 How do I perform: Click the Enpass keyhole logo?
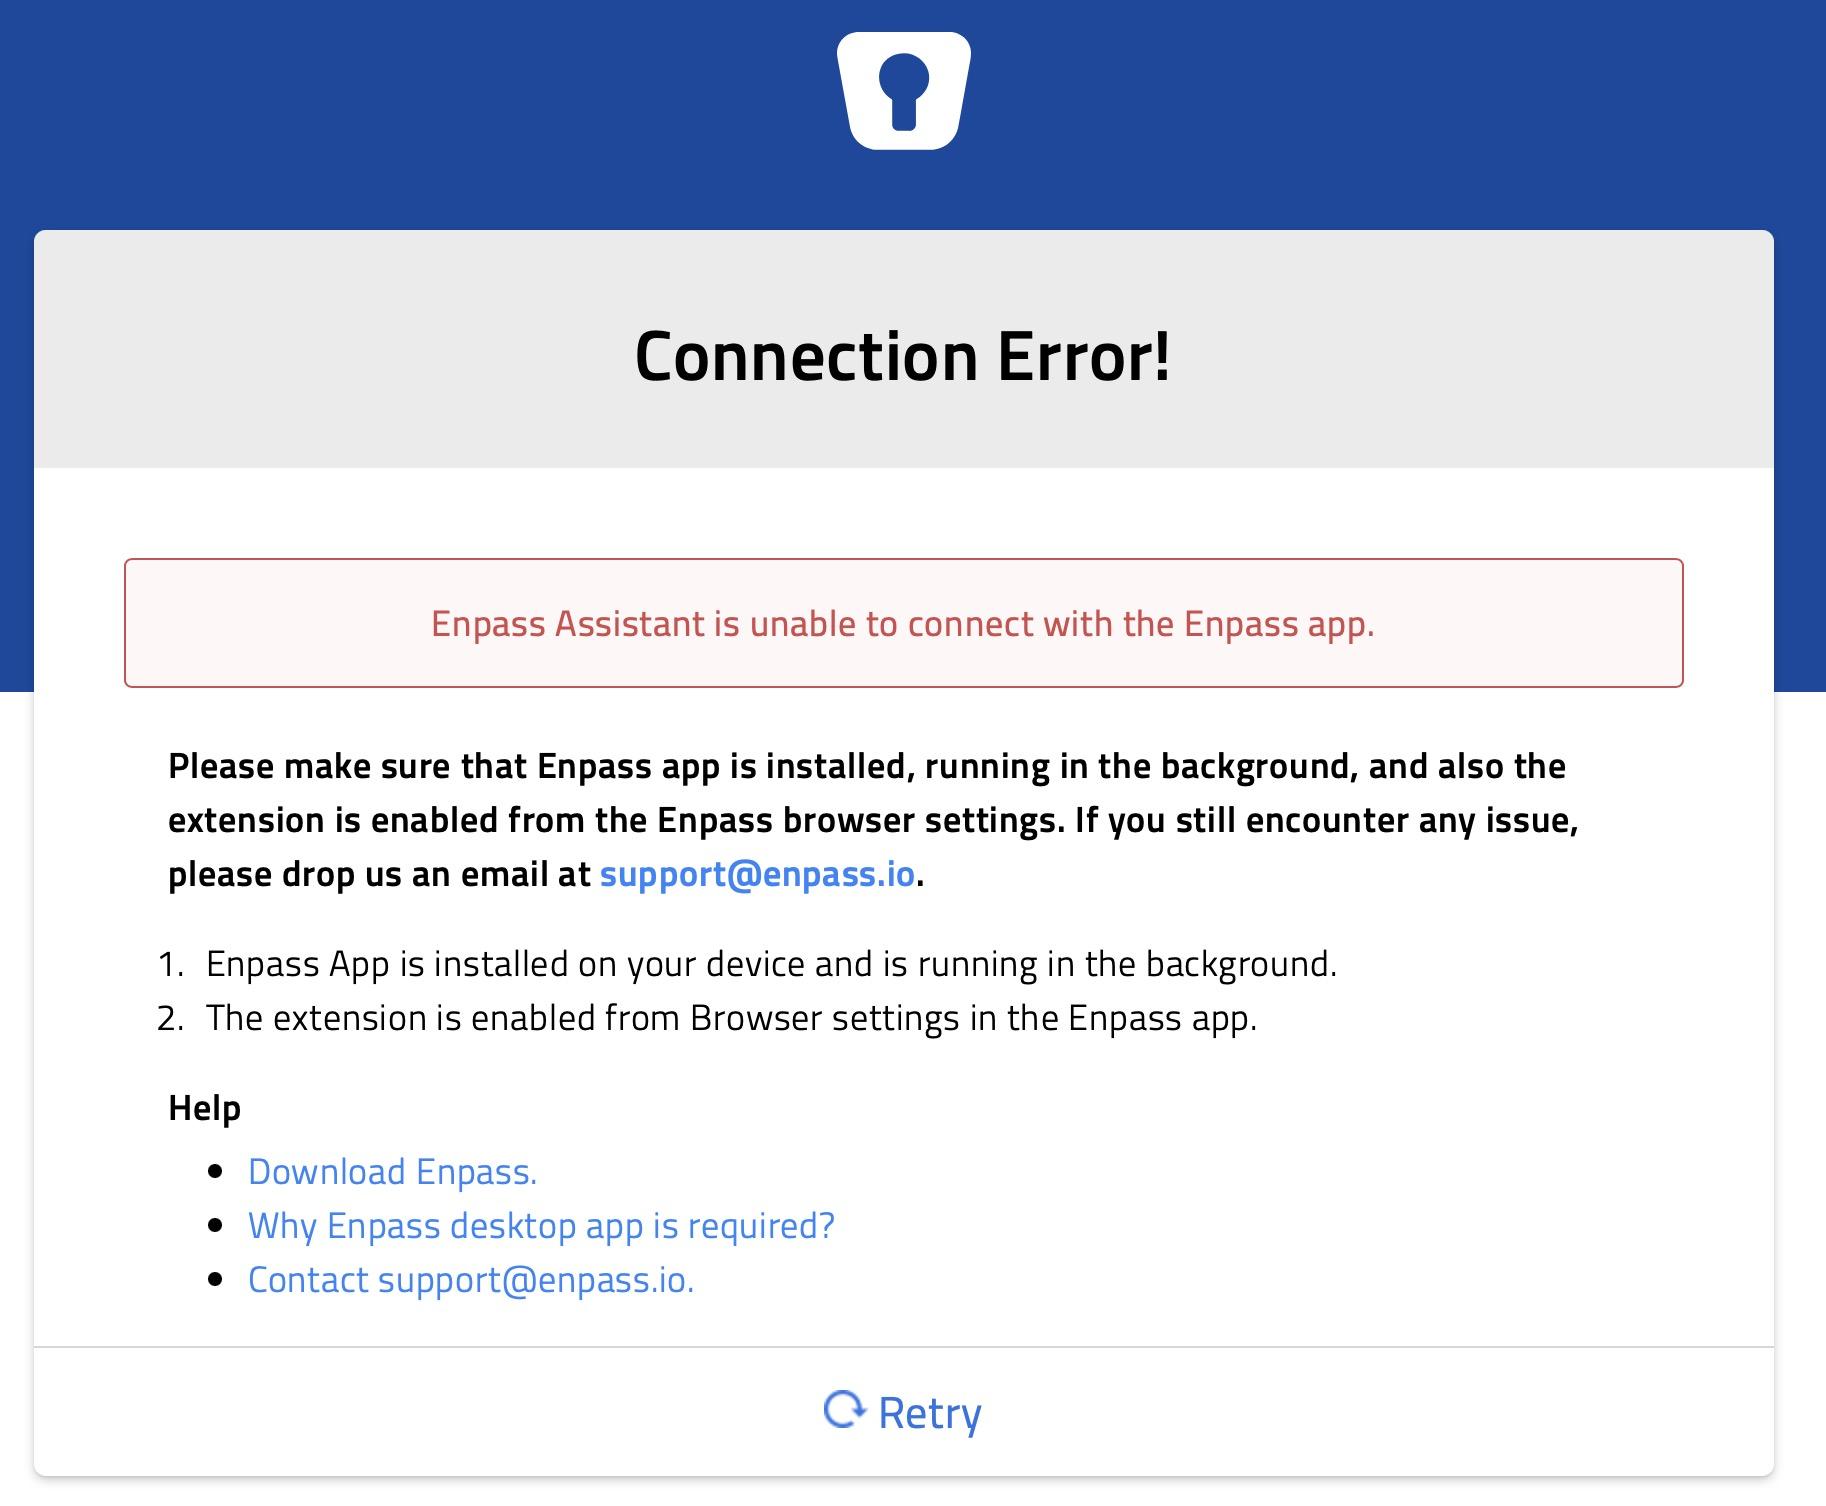903,91
